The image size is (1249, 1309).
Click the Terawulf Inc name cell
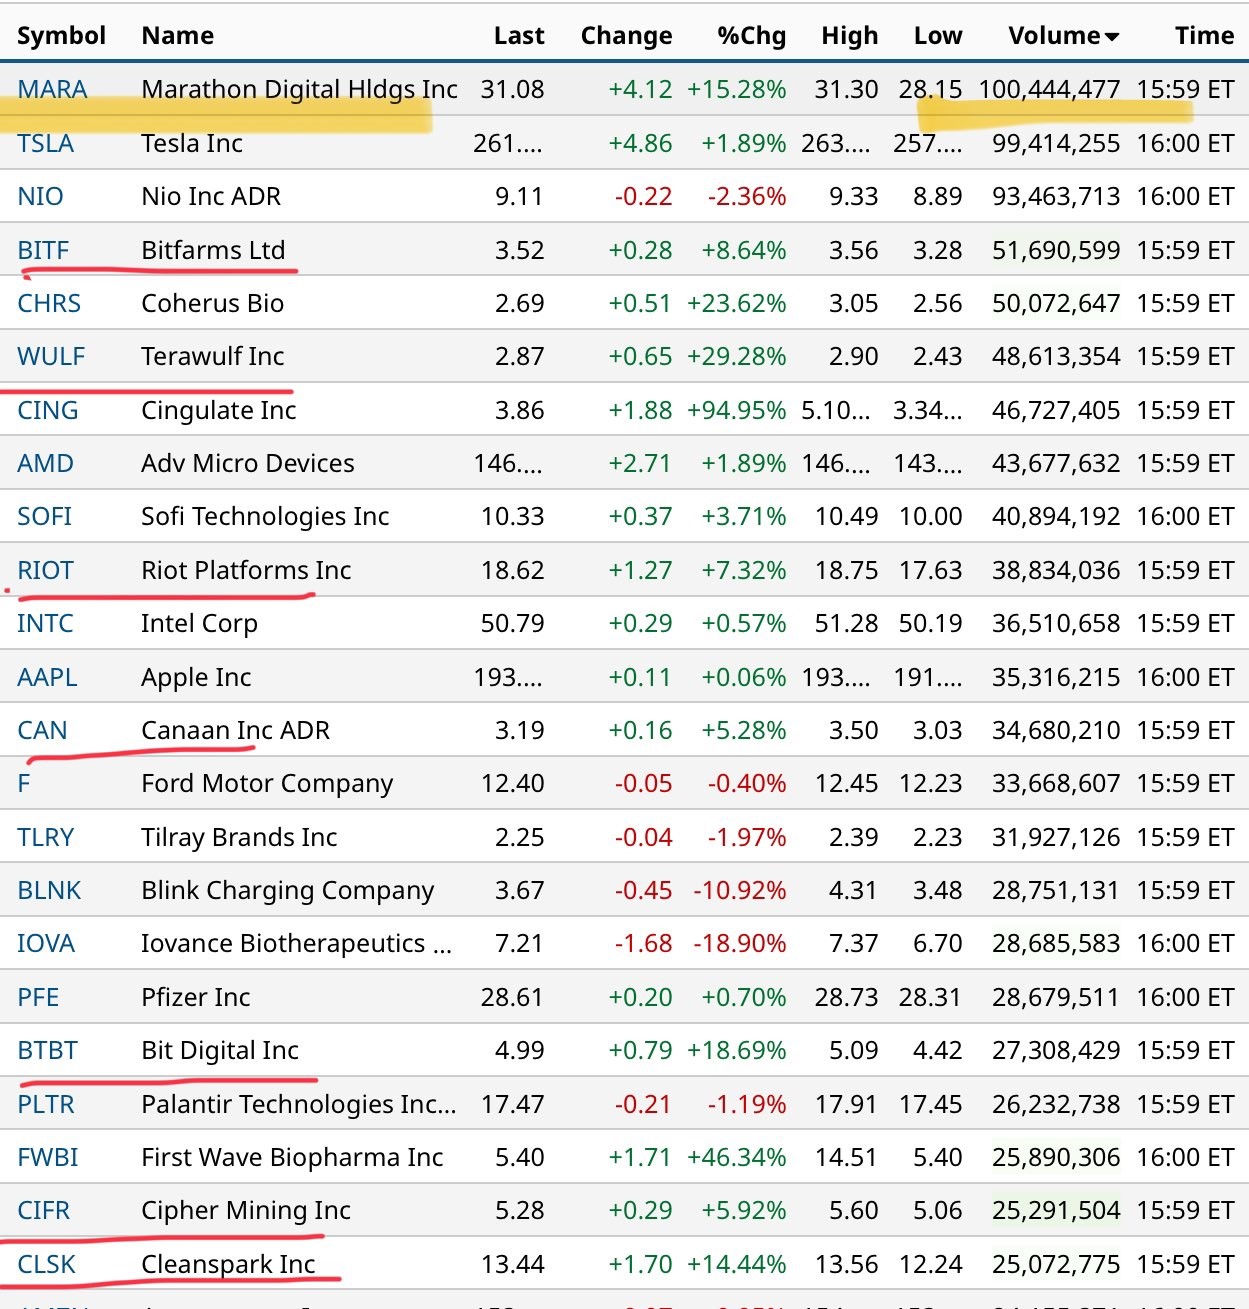coord(213,356)
